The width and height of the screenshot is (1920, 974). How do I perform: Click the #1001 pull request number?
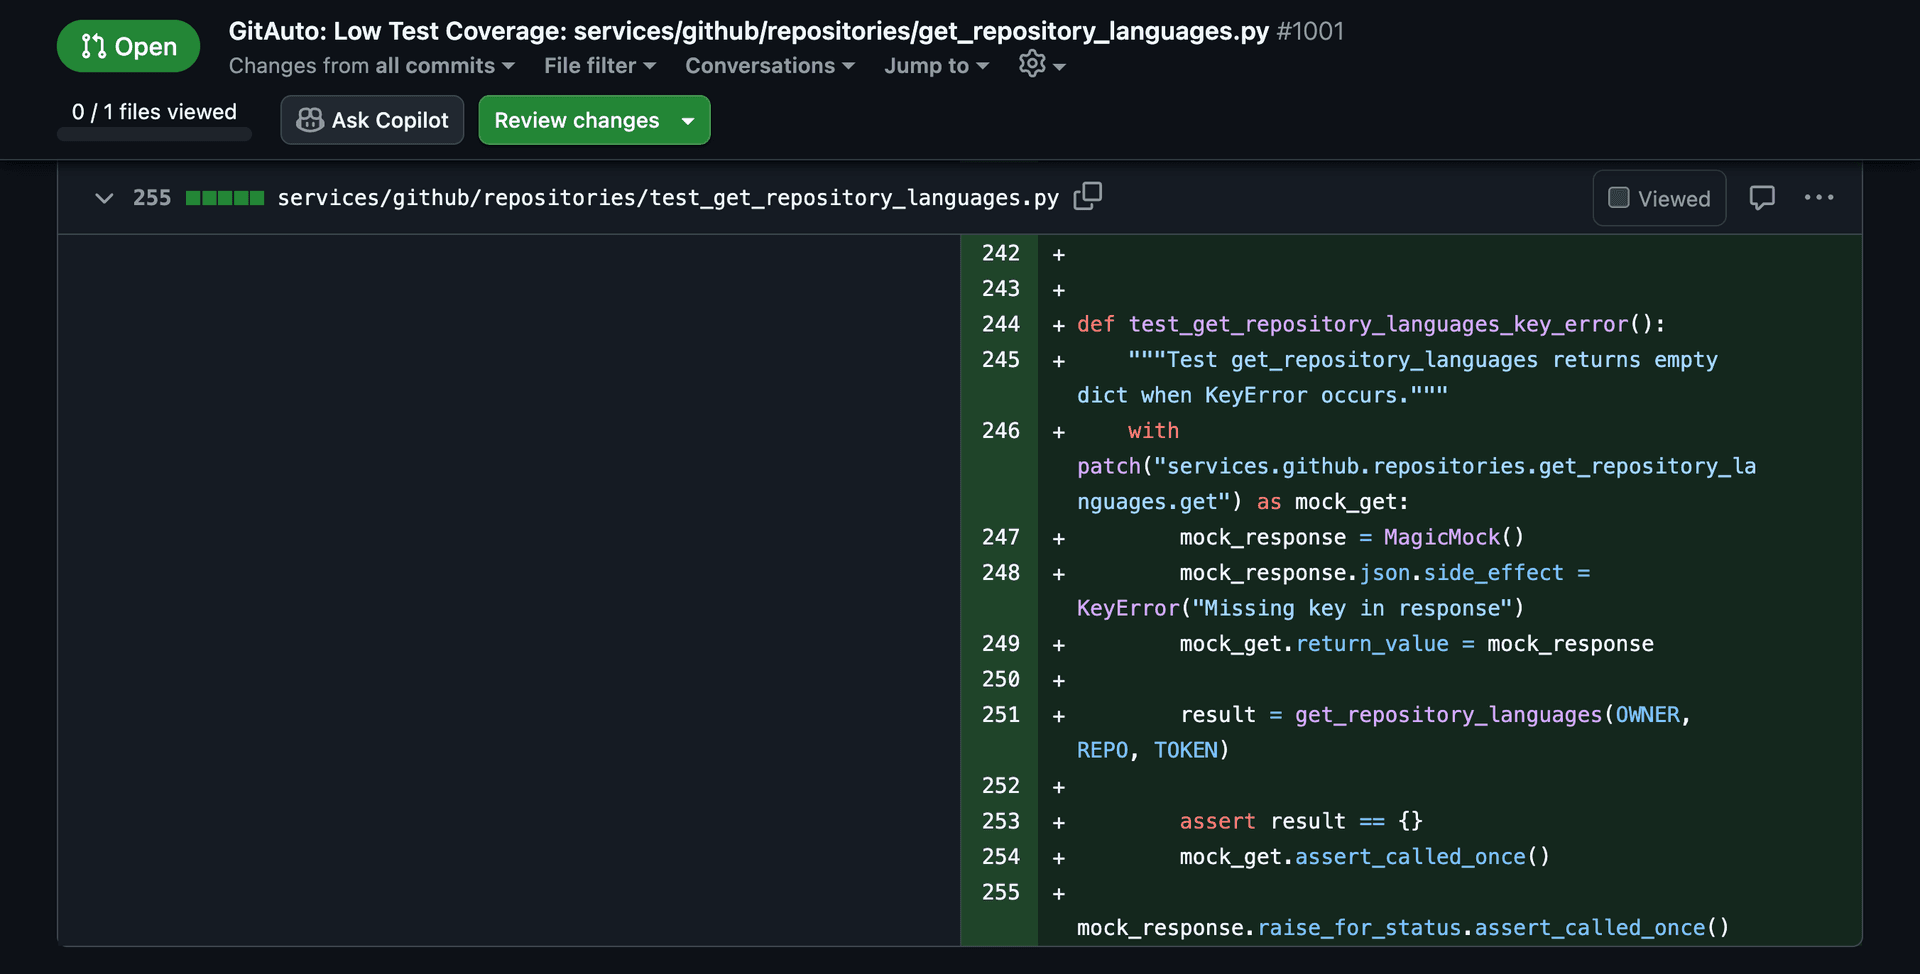pyautogui.click(x=1310, y=31)
